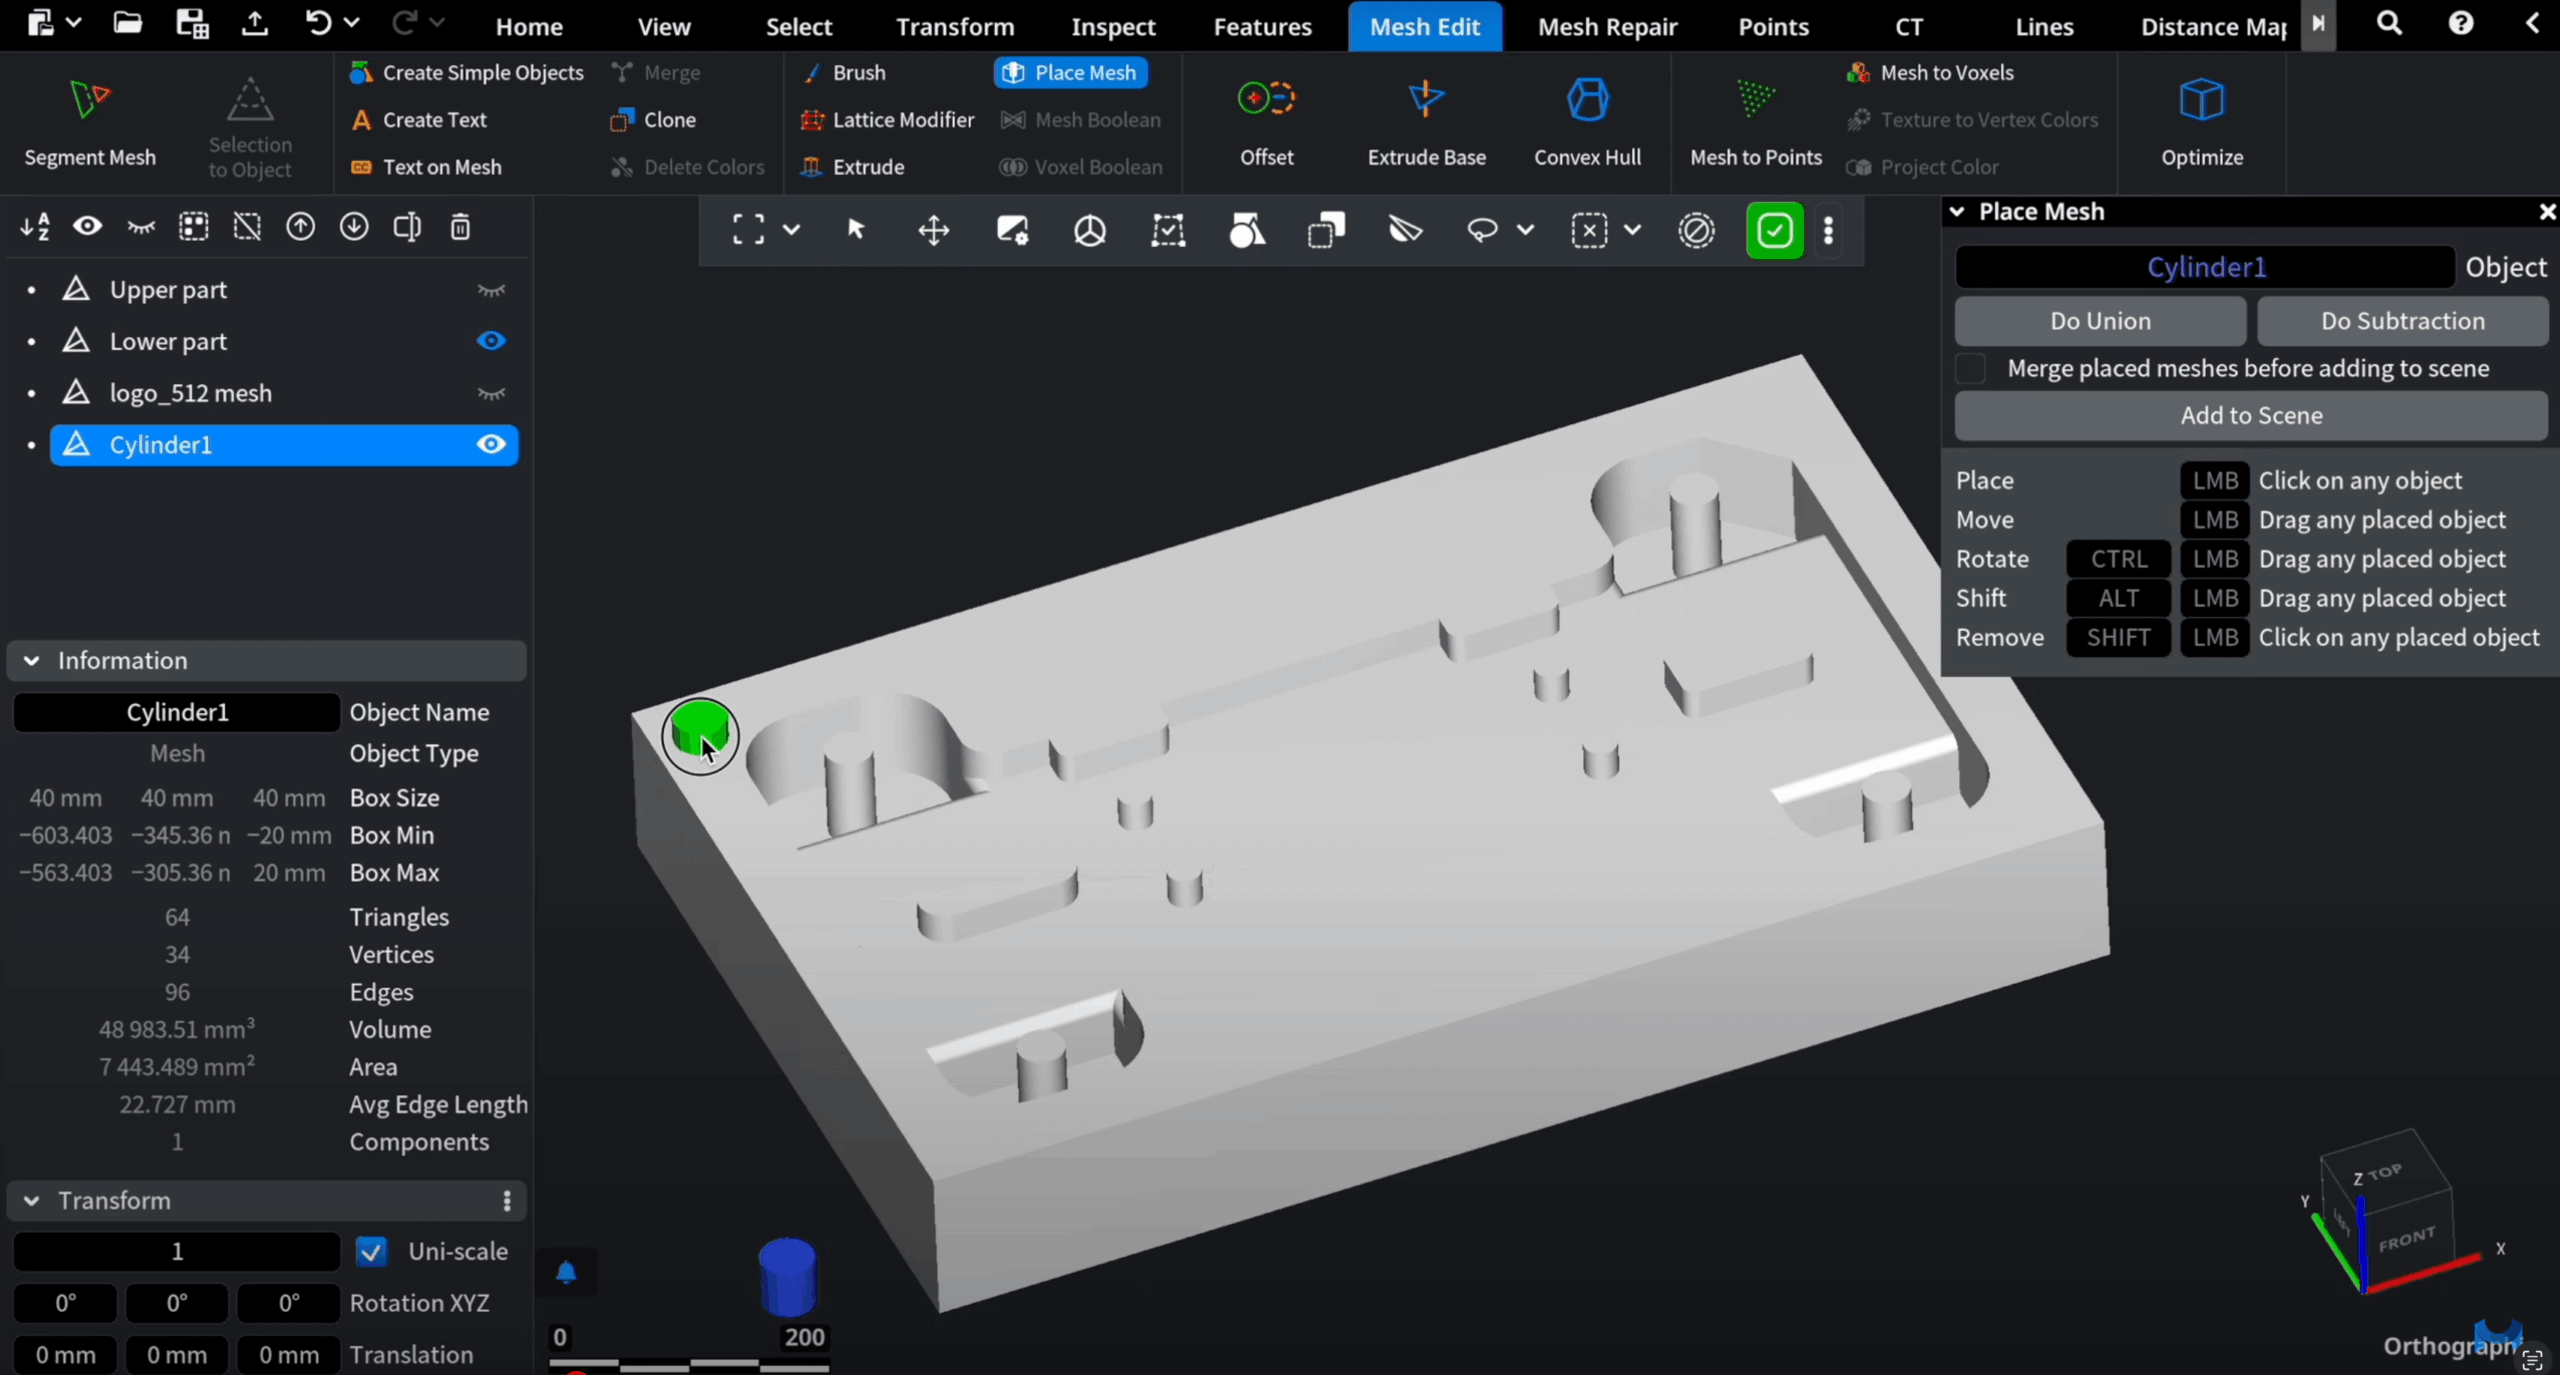This screenshot has width=2560, height=1375.
Task: Collapse the Information panel
Action: pos(32,660)
